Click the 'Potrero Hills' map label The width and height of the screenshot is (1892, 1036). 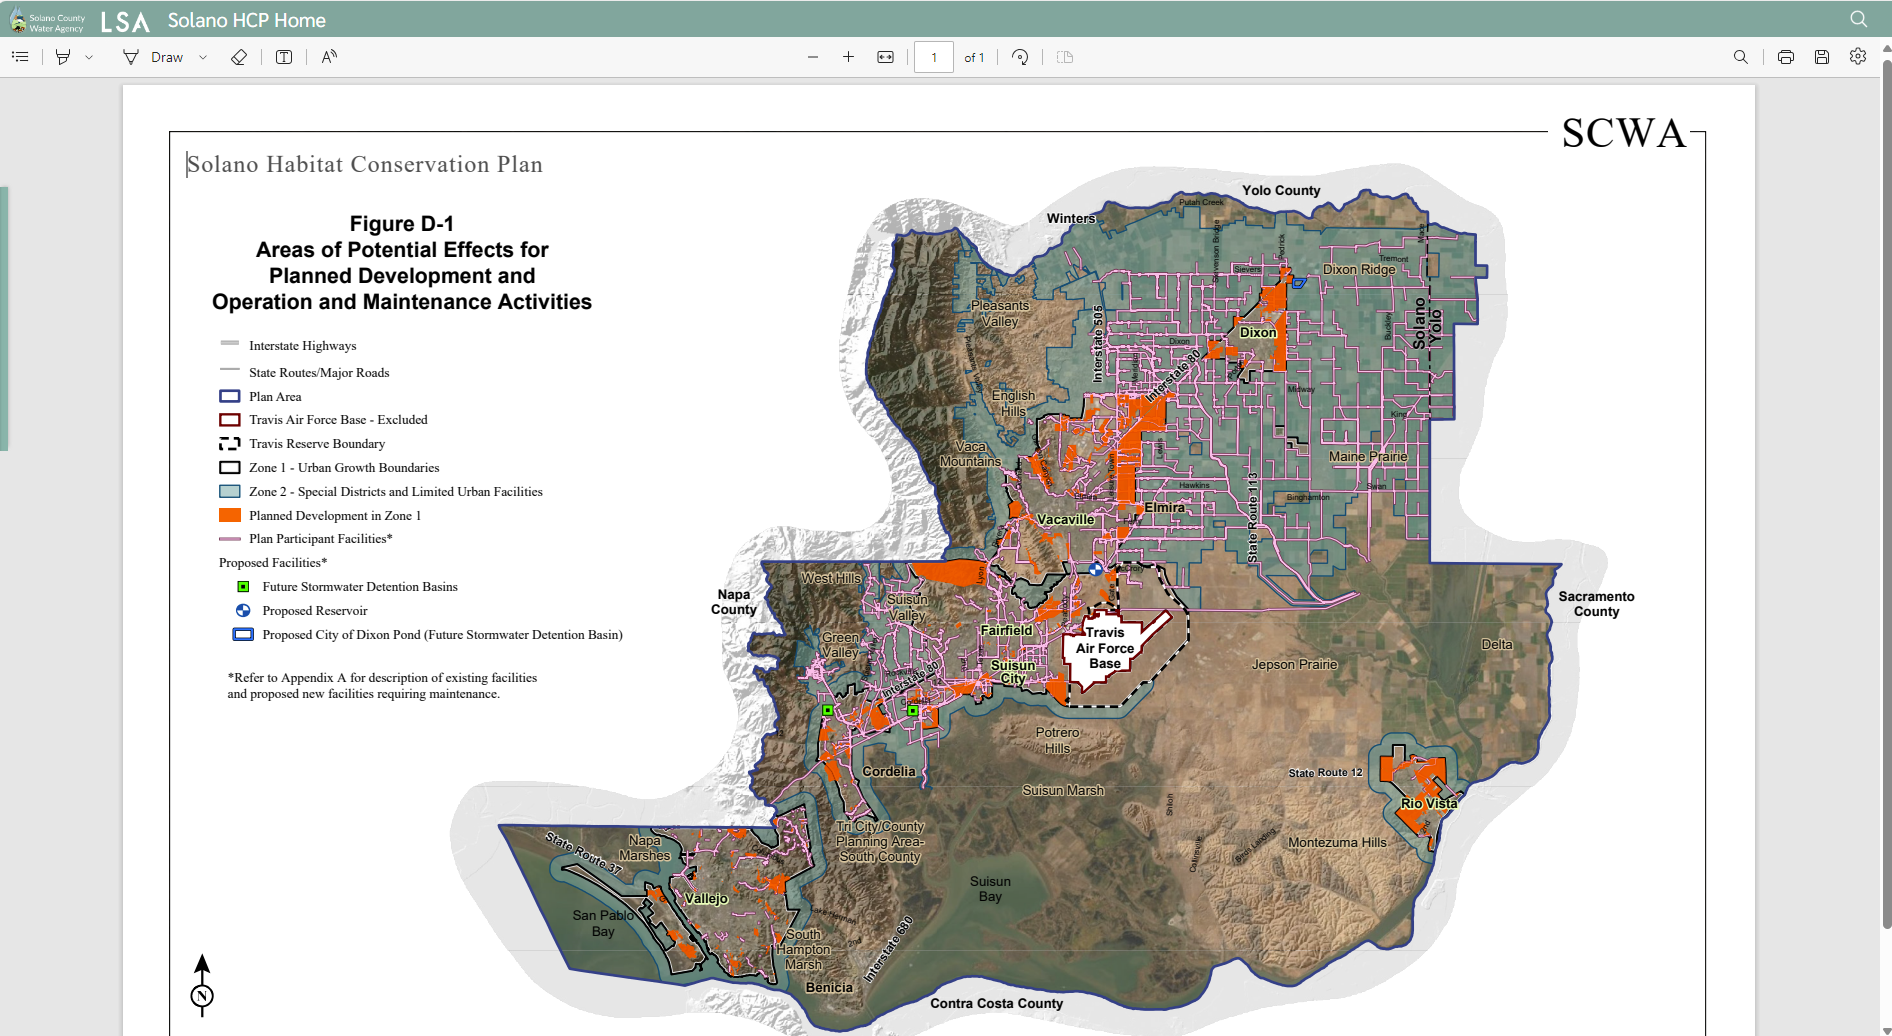(1058, 740)
